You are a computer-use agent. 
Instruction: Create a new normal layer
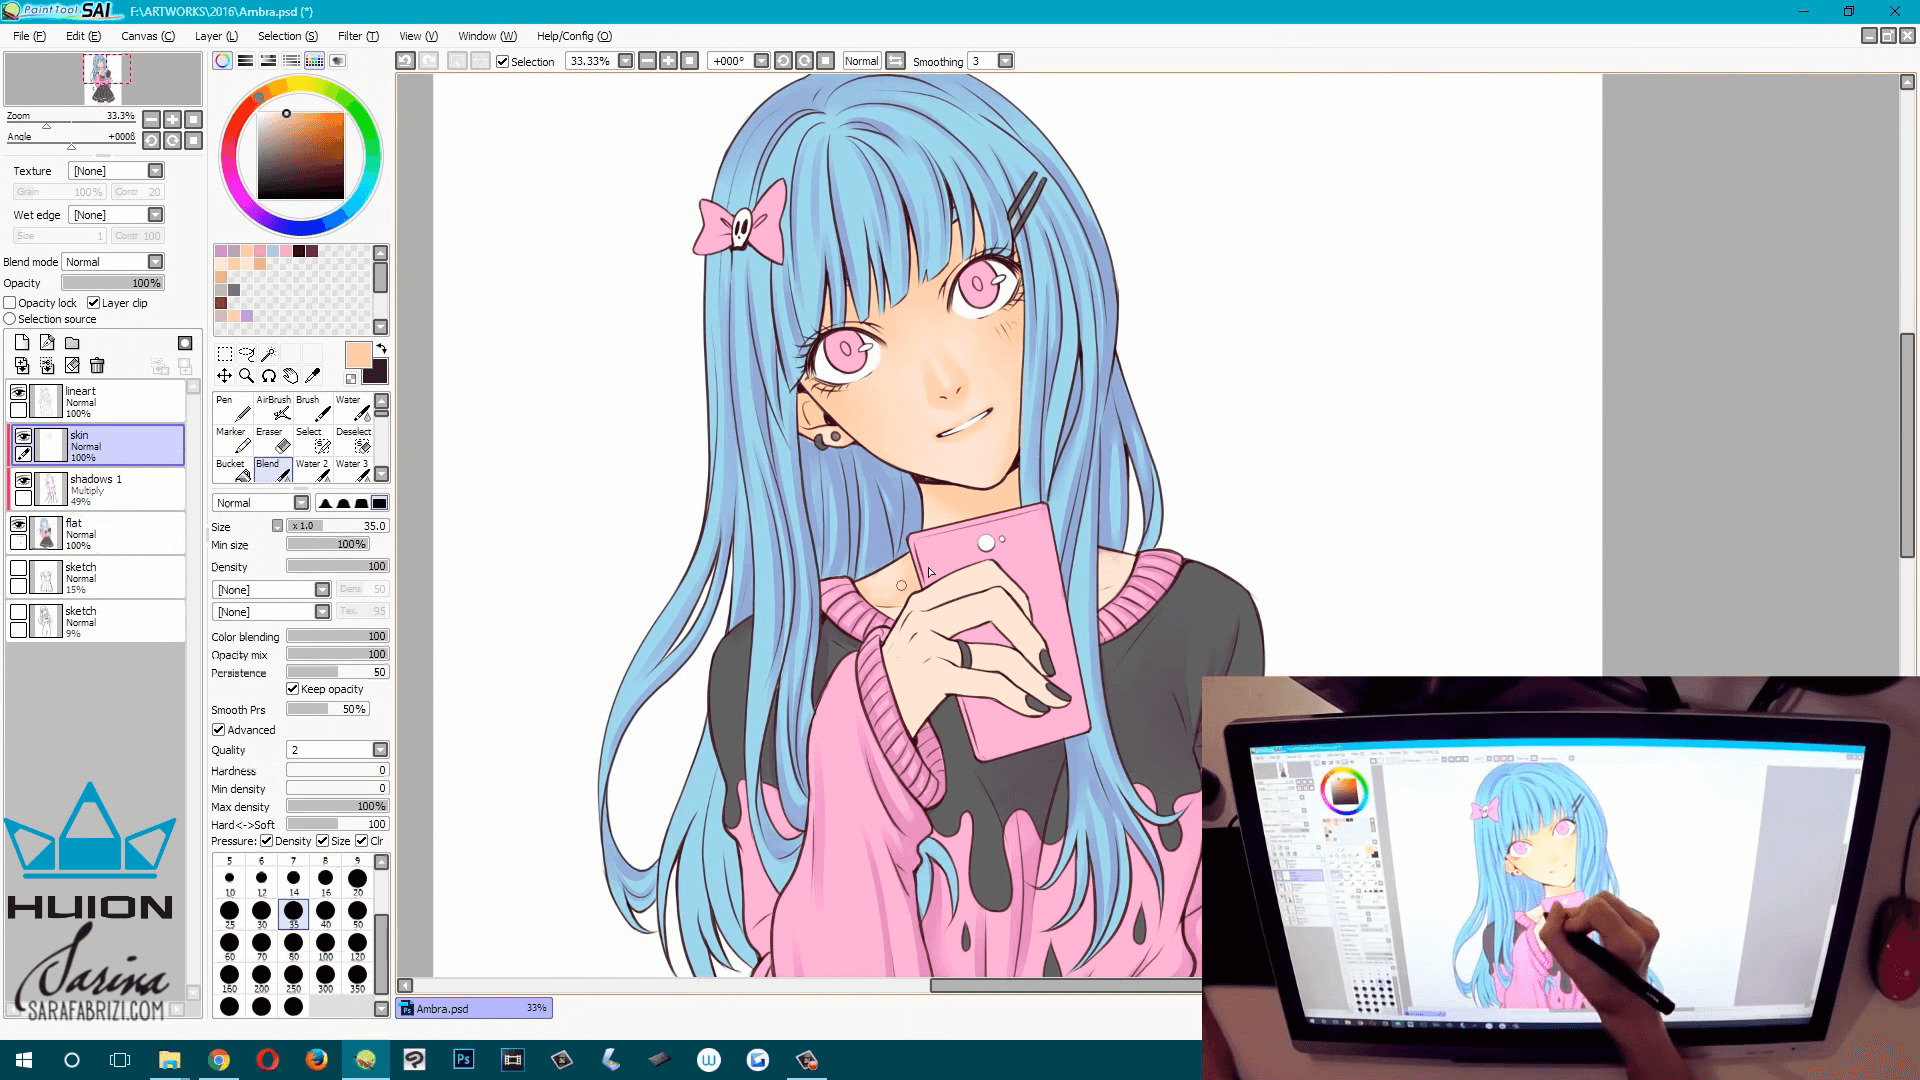(22, 343)
